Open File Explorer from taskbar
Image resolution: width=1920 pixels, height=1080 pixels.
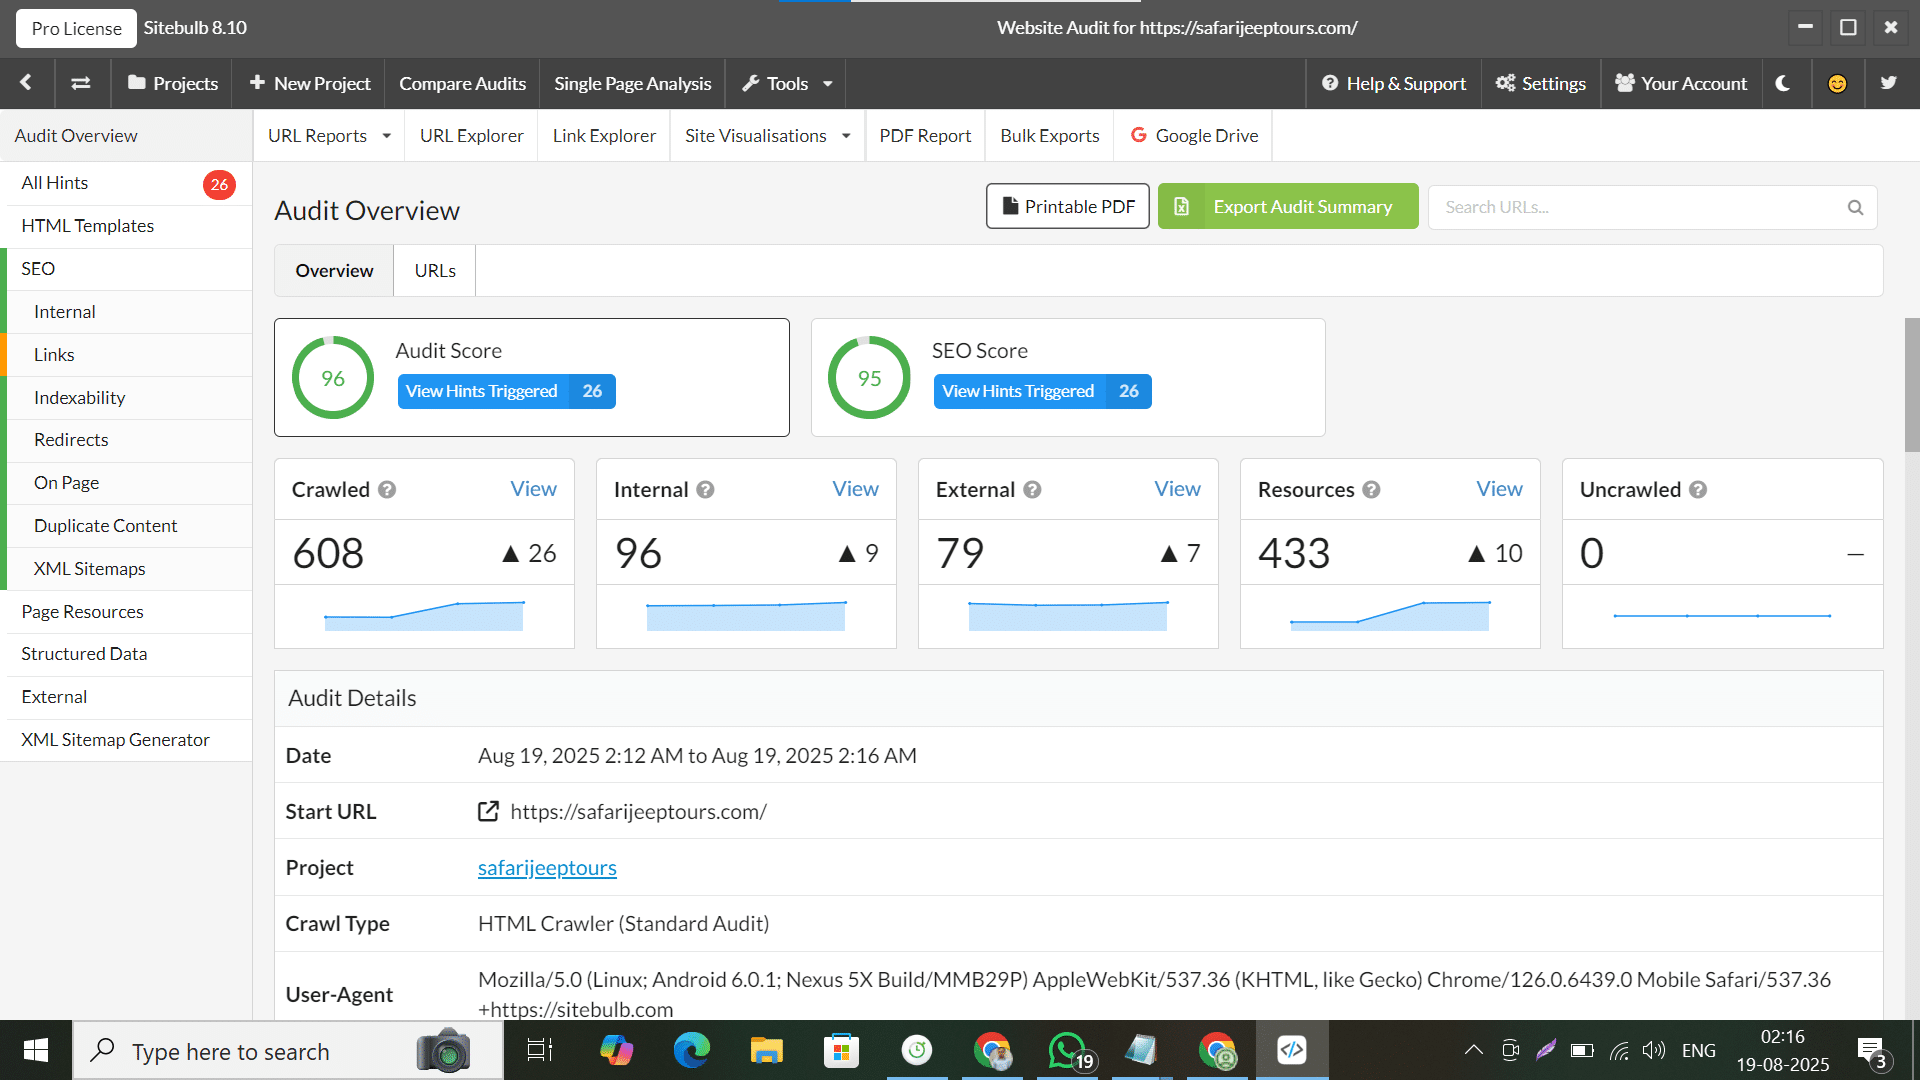[x=766, y=1050]
